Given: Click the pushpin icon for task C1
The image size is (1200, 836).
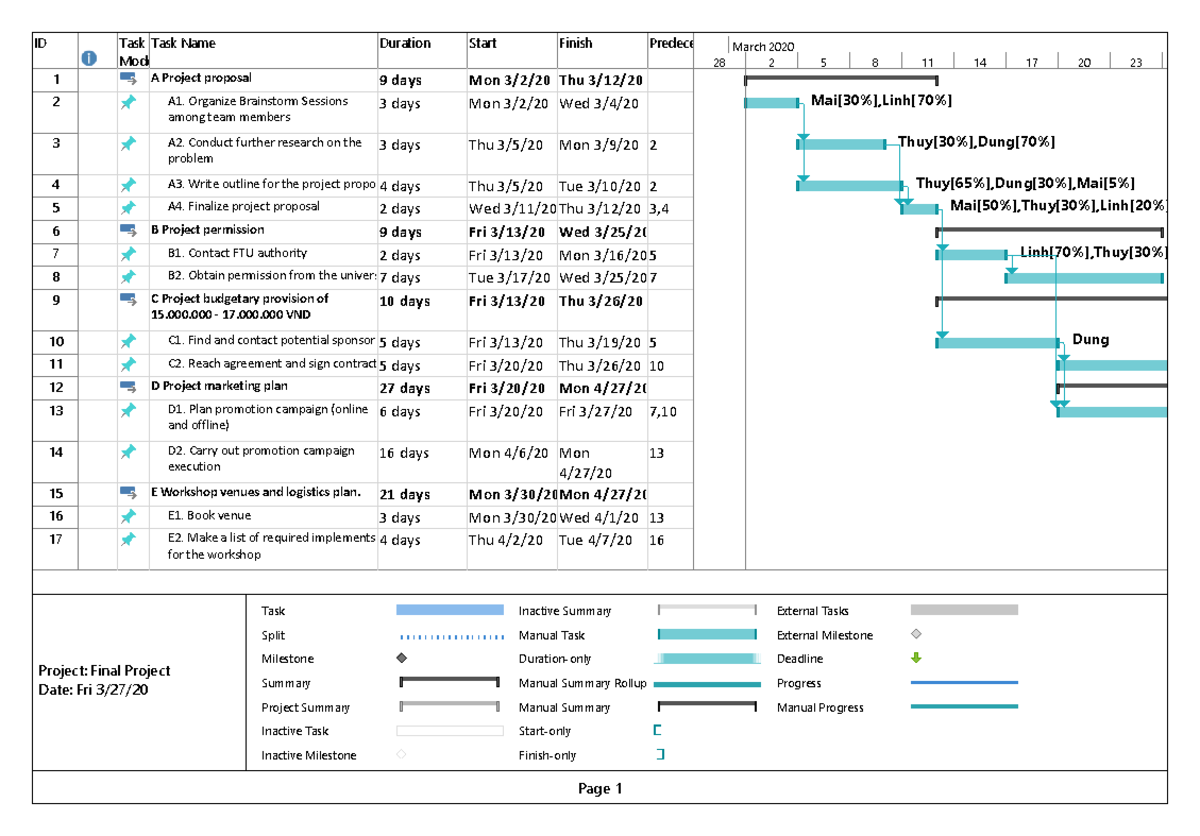Looking at the screenshot, I should tap(128, 341).
